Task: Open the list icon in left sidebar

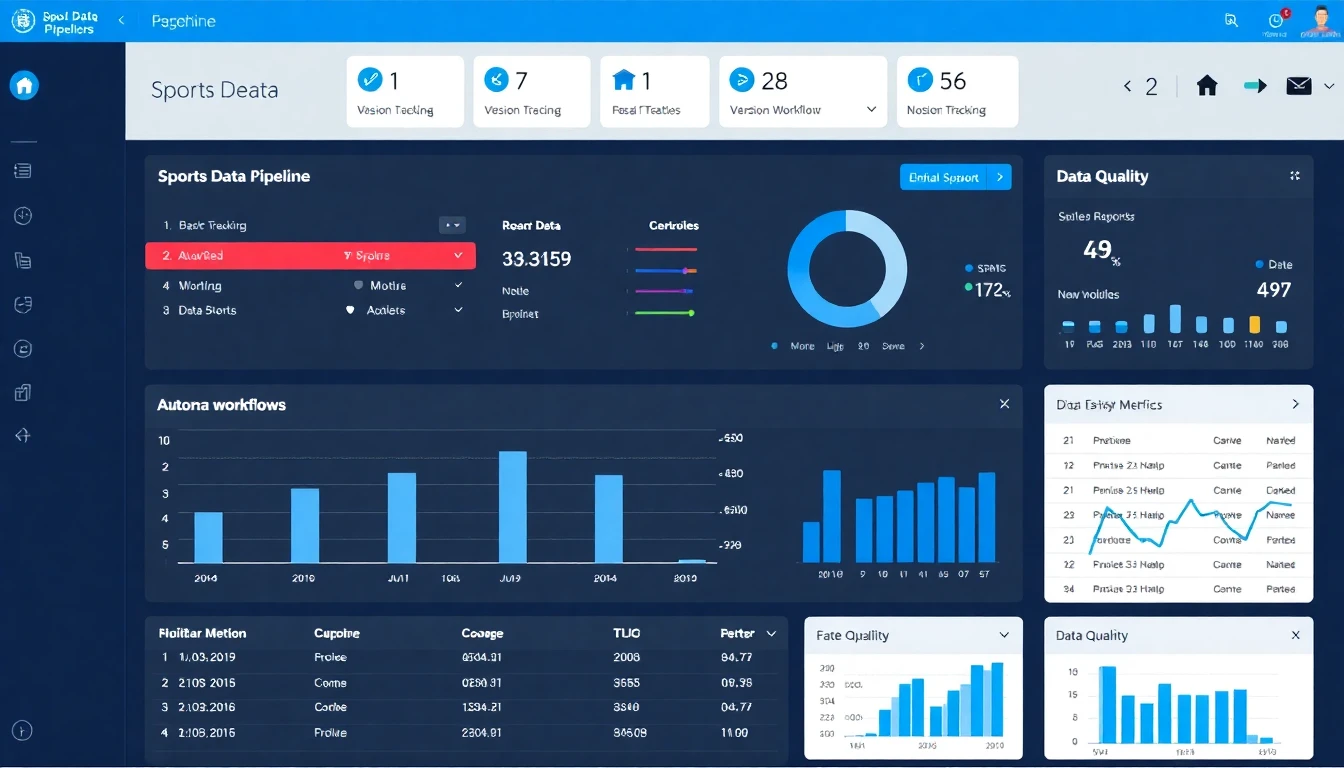Action: (23, 171)
